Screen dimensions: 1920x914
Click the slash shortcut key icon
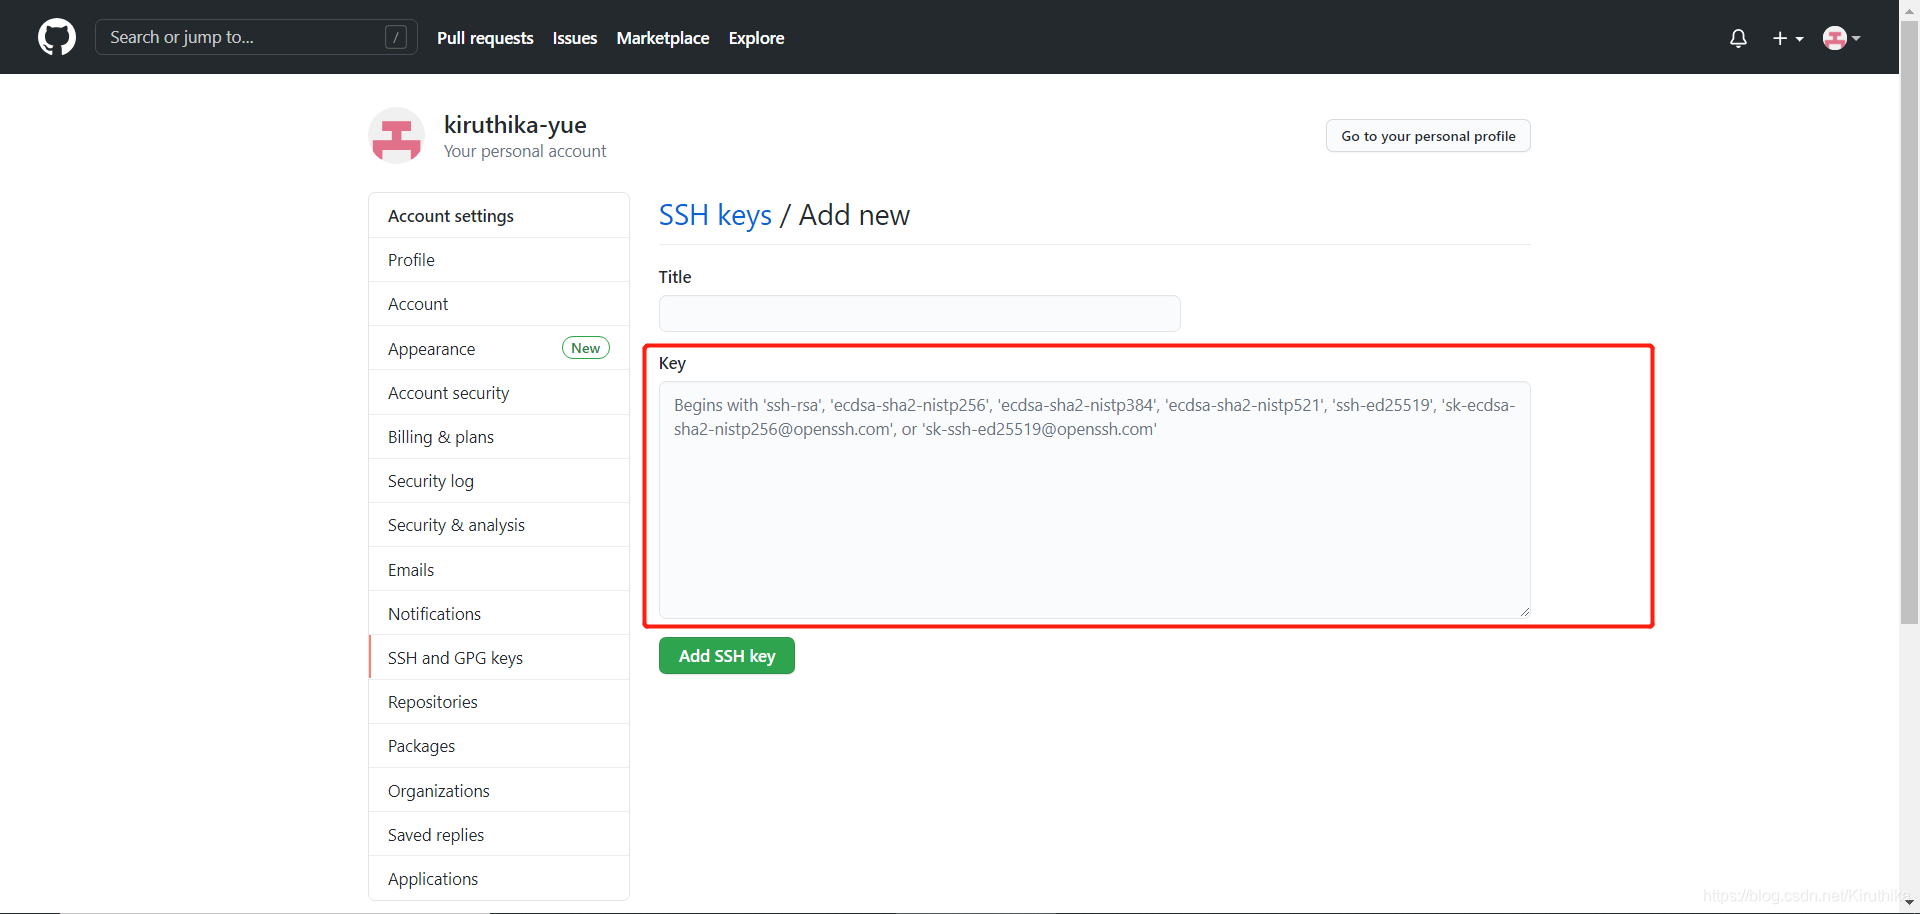(x=396, y=37)
